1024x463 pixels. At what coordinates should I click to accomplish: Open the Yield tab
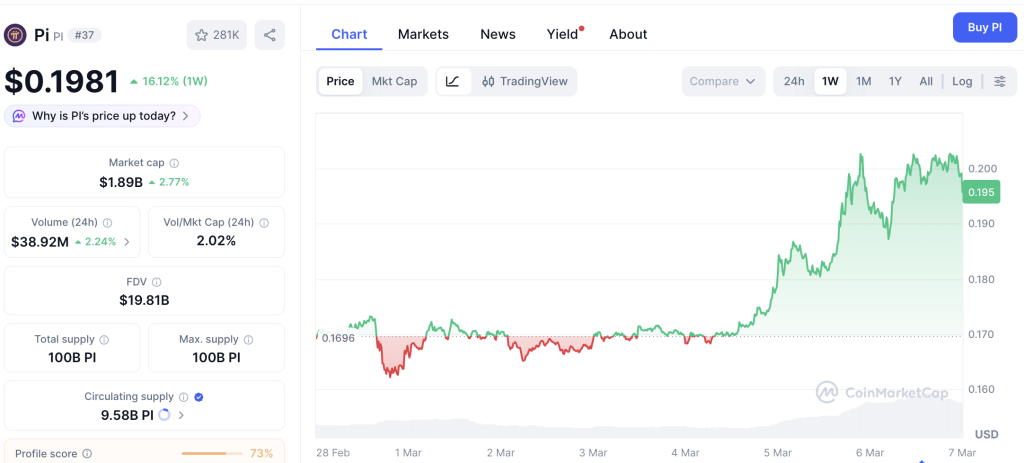tap(562, 35)
